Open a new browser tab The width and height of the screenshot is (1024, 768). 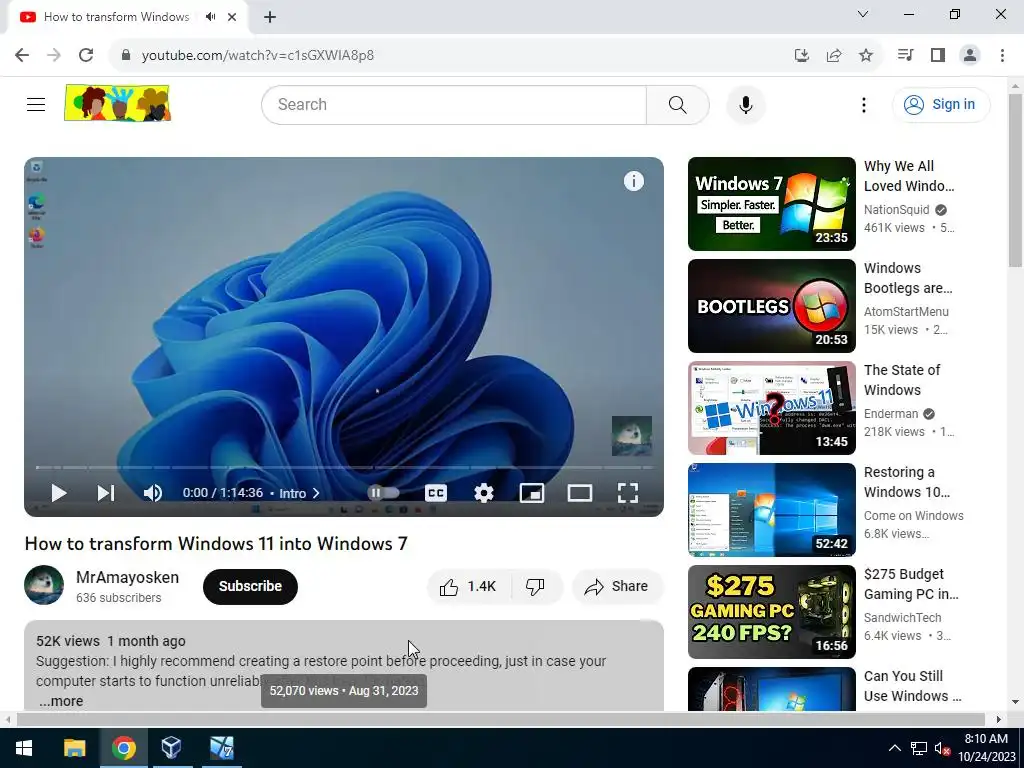point(270,17)
